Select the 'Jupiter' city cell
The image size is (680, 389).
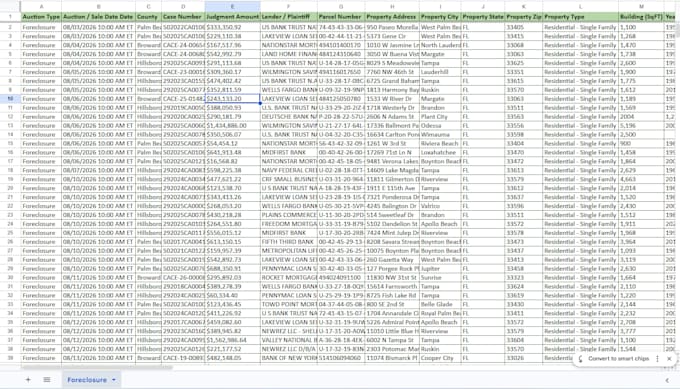tap(440, 268)
